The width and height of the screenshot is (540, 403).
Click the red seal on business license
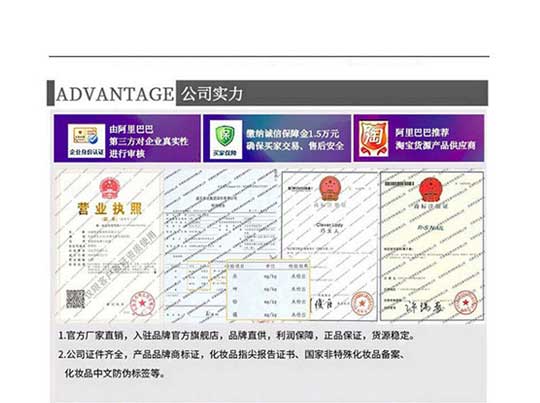click(x=142, y=304)
